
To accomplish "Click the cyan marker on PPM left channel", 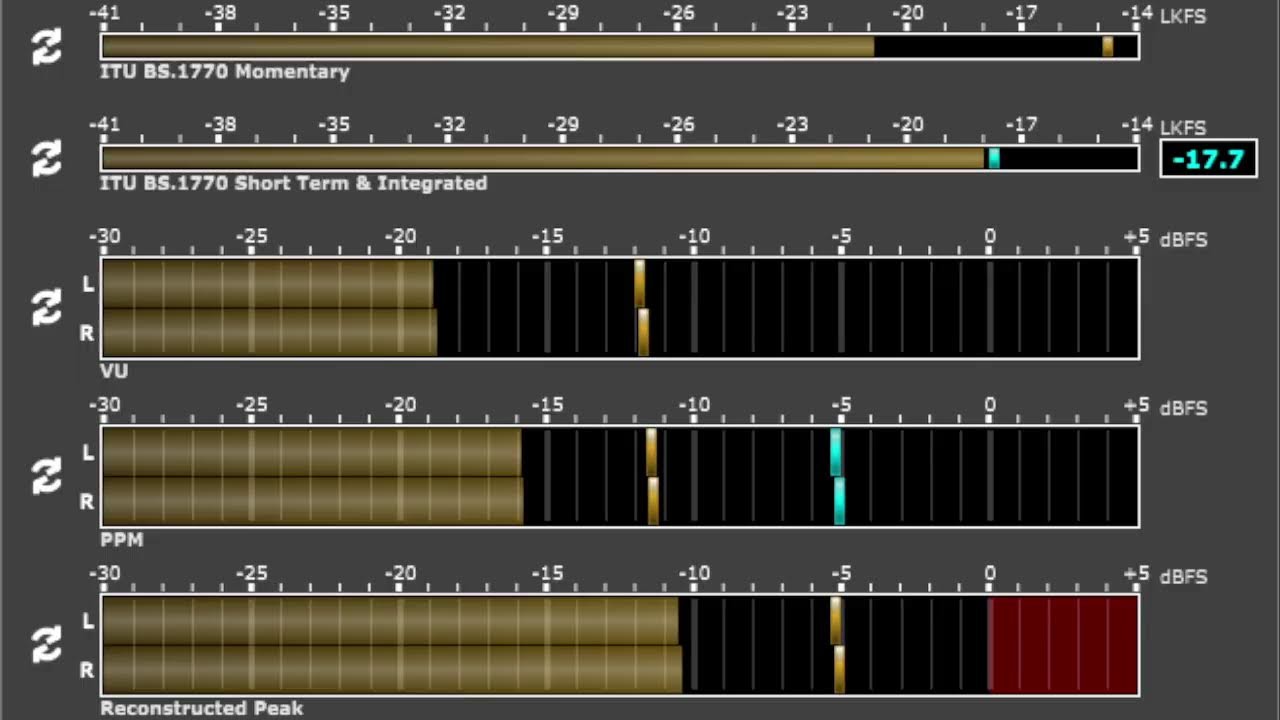I will tap(835, 452).
